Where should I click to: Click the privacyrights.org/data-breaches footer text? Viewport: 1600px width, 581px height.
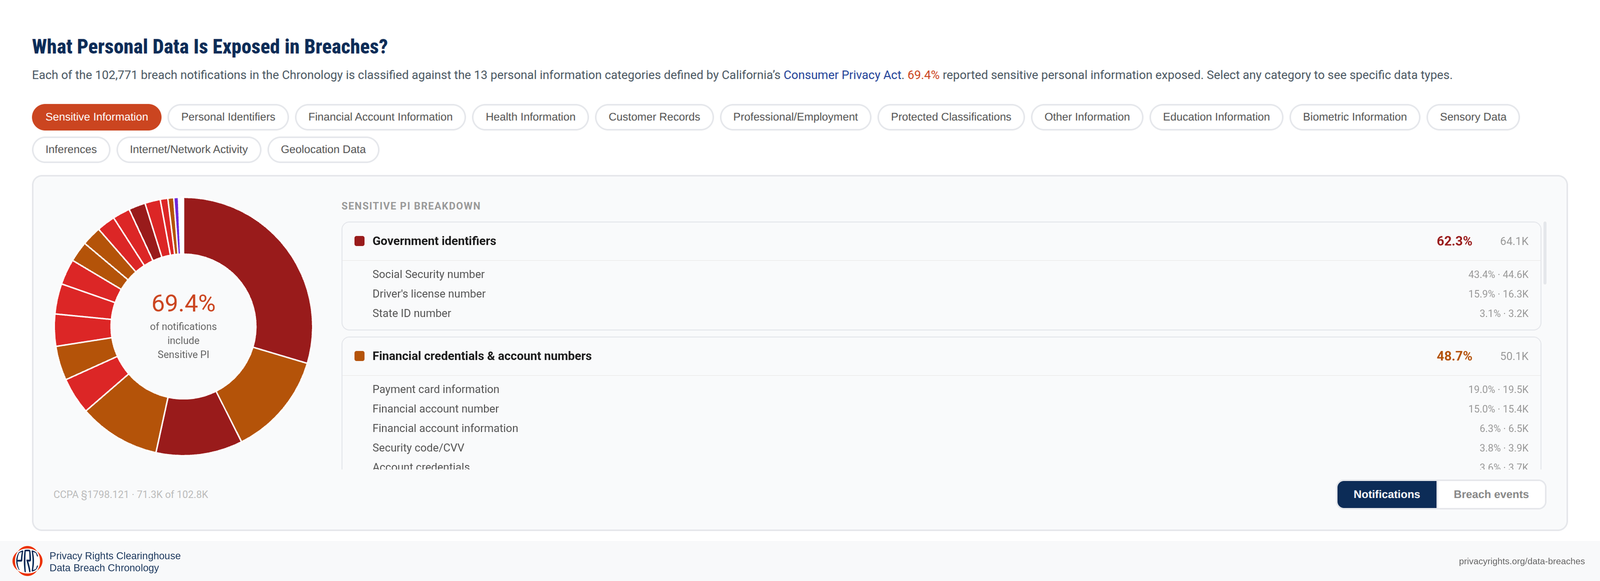coord(1521,562)
